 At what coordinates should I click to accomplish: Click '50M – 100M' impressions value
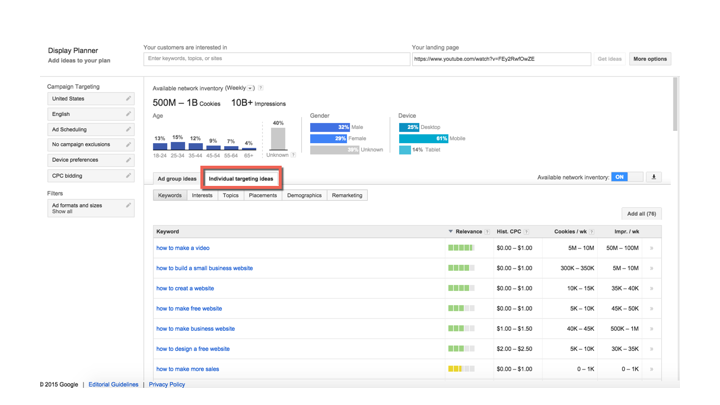pos(622,248)
